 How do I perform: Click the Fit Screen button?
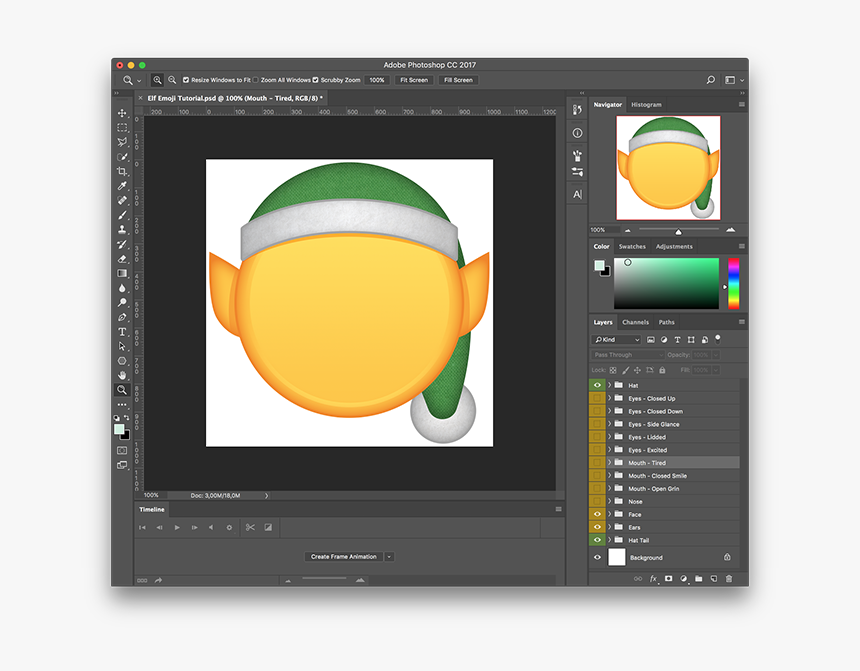click(x=412, y=80)
